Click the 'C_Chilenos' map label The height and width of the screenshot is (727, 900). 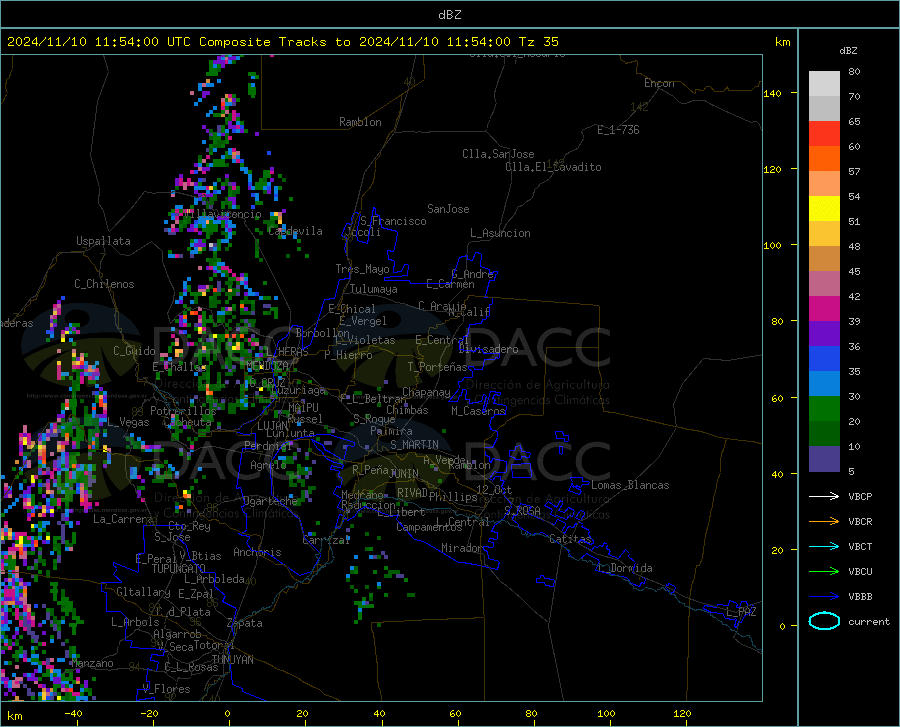(104, 284)
